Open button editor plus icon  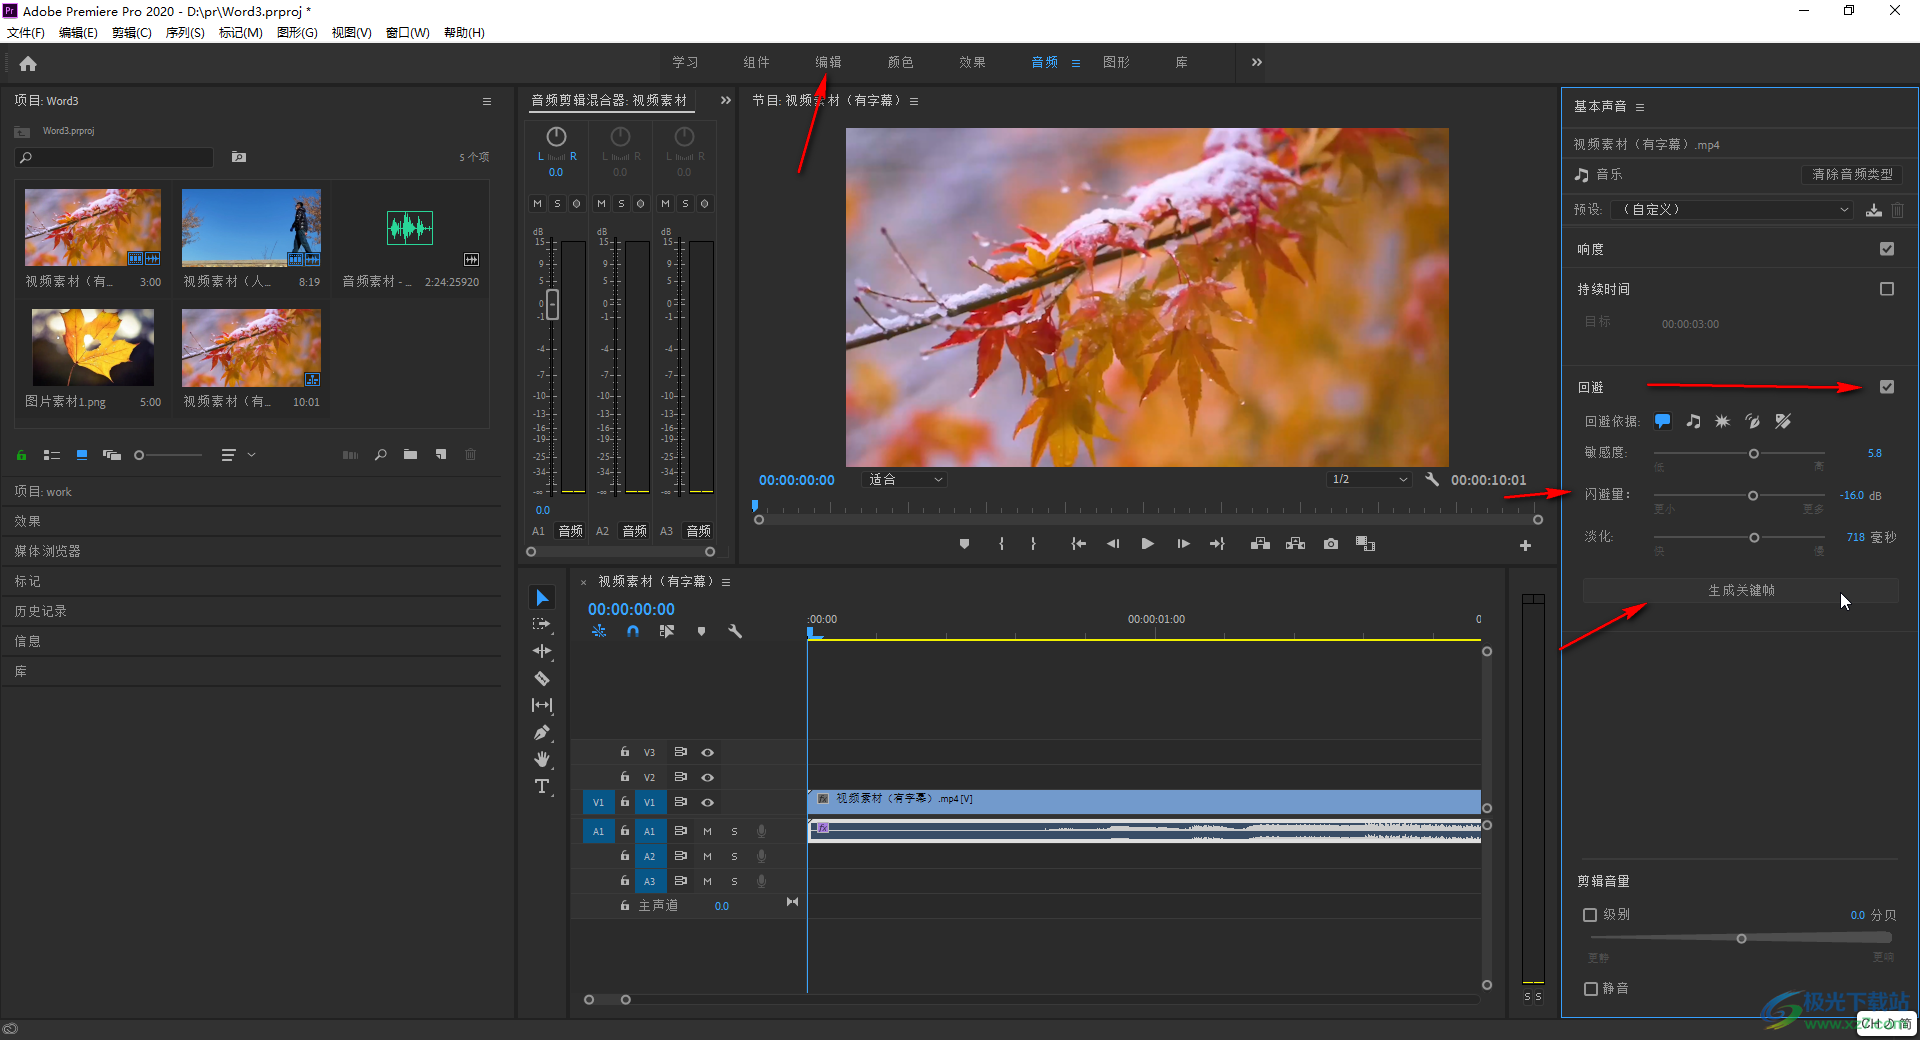[1525, 545]
